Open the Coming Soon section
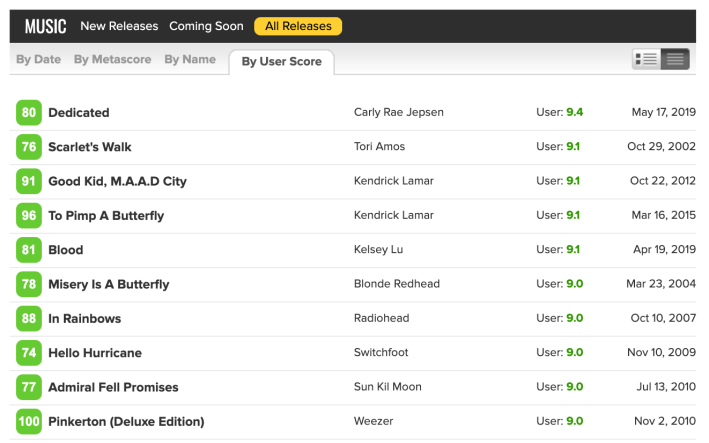Viewport: 709px width, 443px height. point(206,26)
